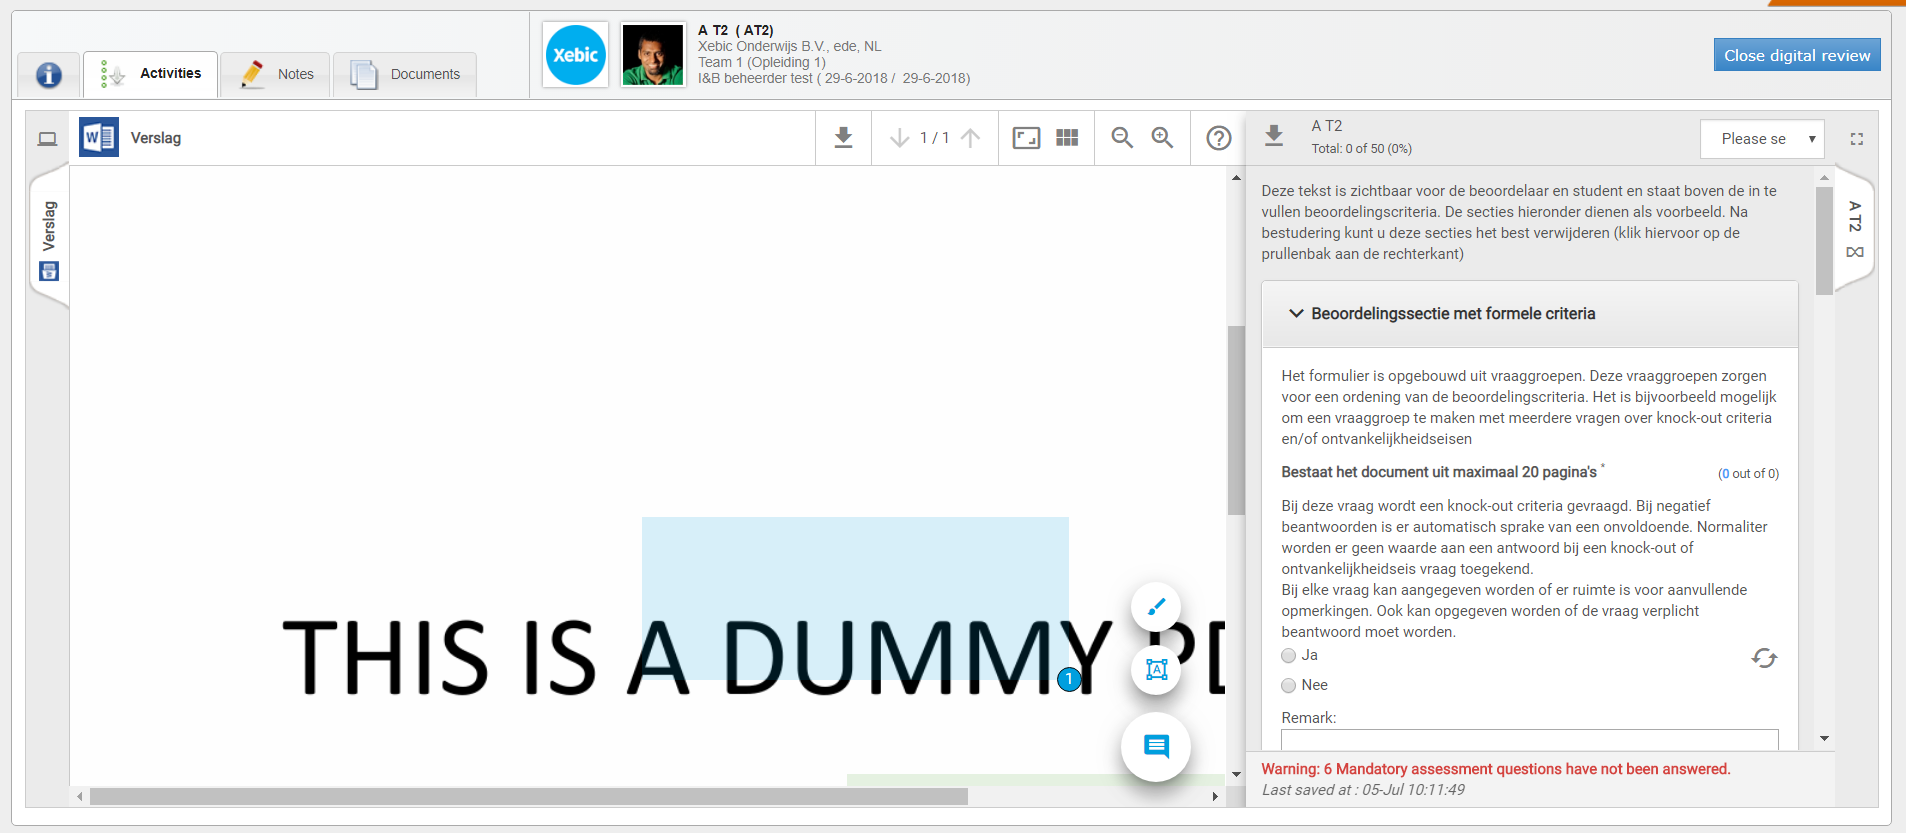Toggle fit-to-page view icon
This screenshot has width=1906, height=833.
click(x=1026, y=138)
